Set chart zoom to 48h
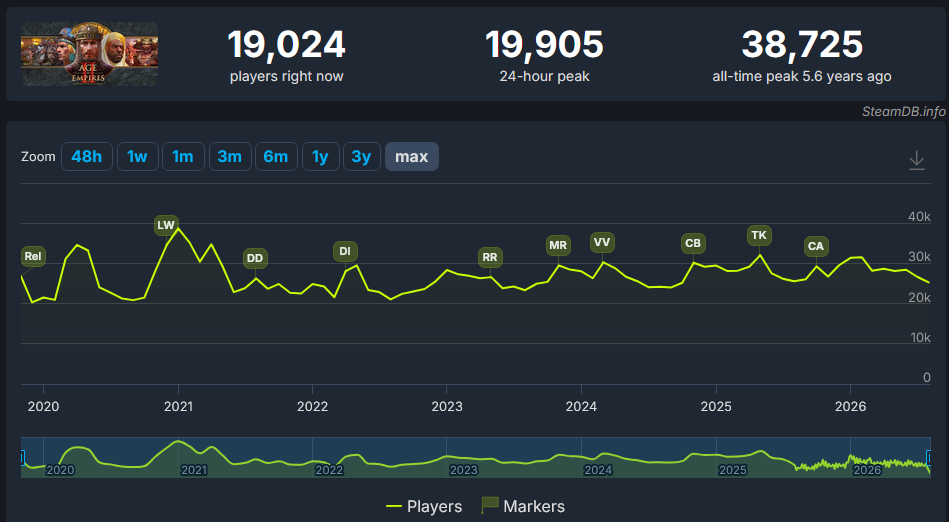Viewport: 949px width, 522px height. pos(87,156)
